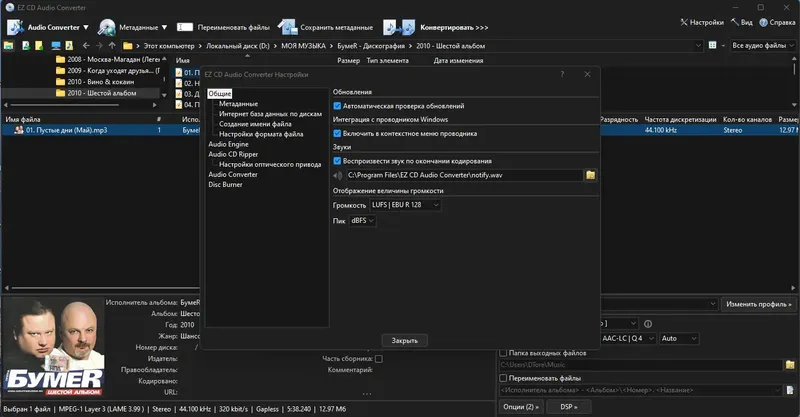Viewport: 800px width, 417px height.
Task: Toggle Автоматическая проверка обновлений checkbox
Action: [x=337, y=106]
